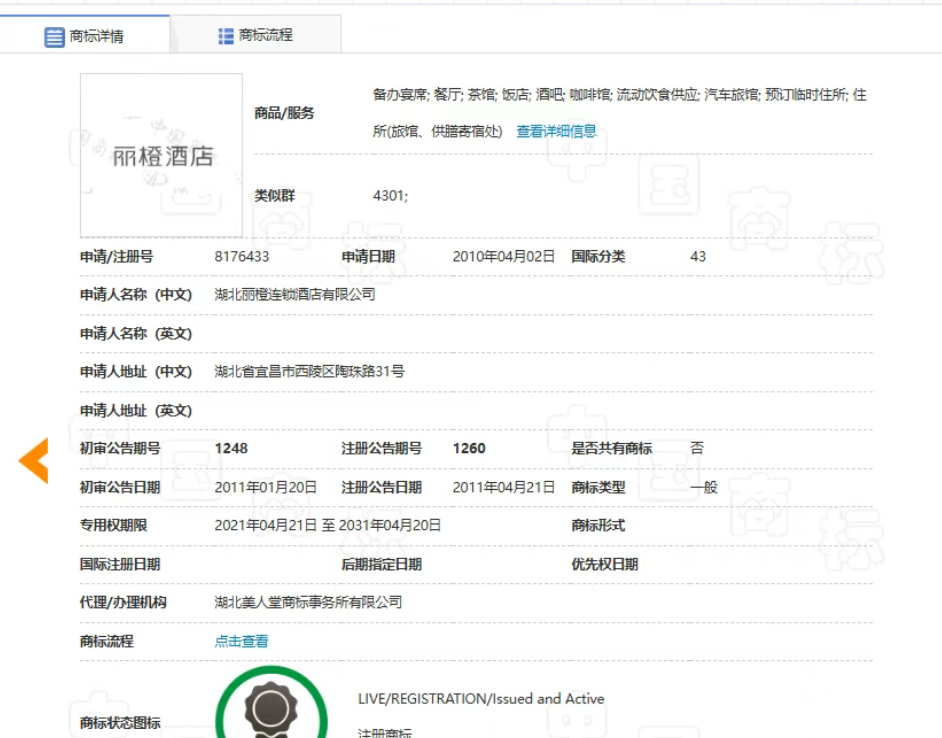Image resolution: width=942 pixels, height=738 pixels.
Task: Select agency name 湖北美人堂商标事务所有限公司
Action: point(308,602)
